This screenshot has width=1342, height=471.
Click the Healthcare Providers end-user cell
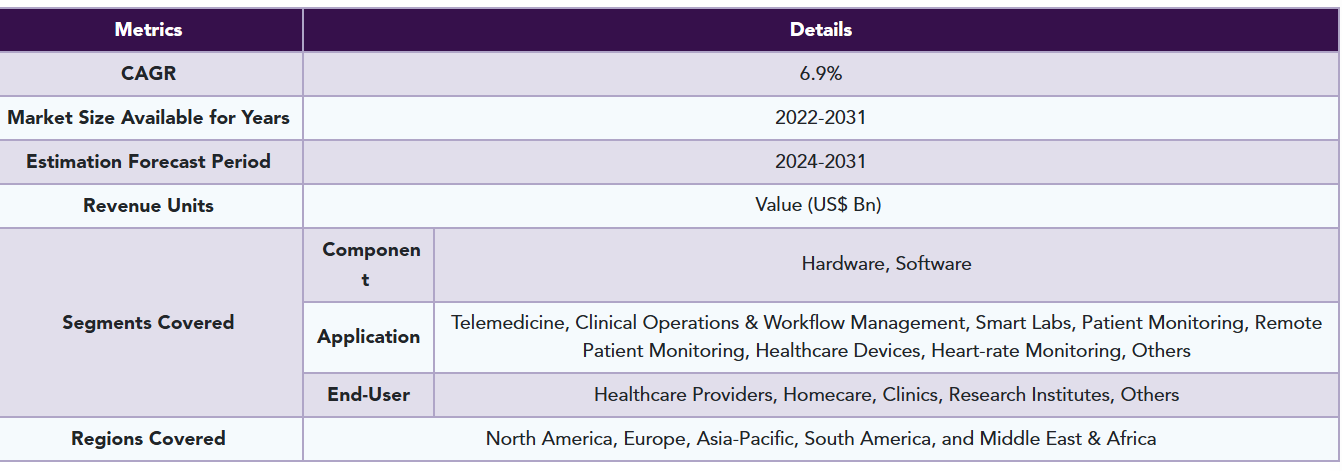tap(886, 395)
